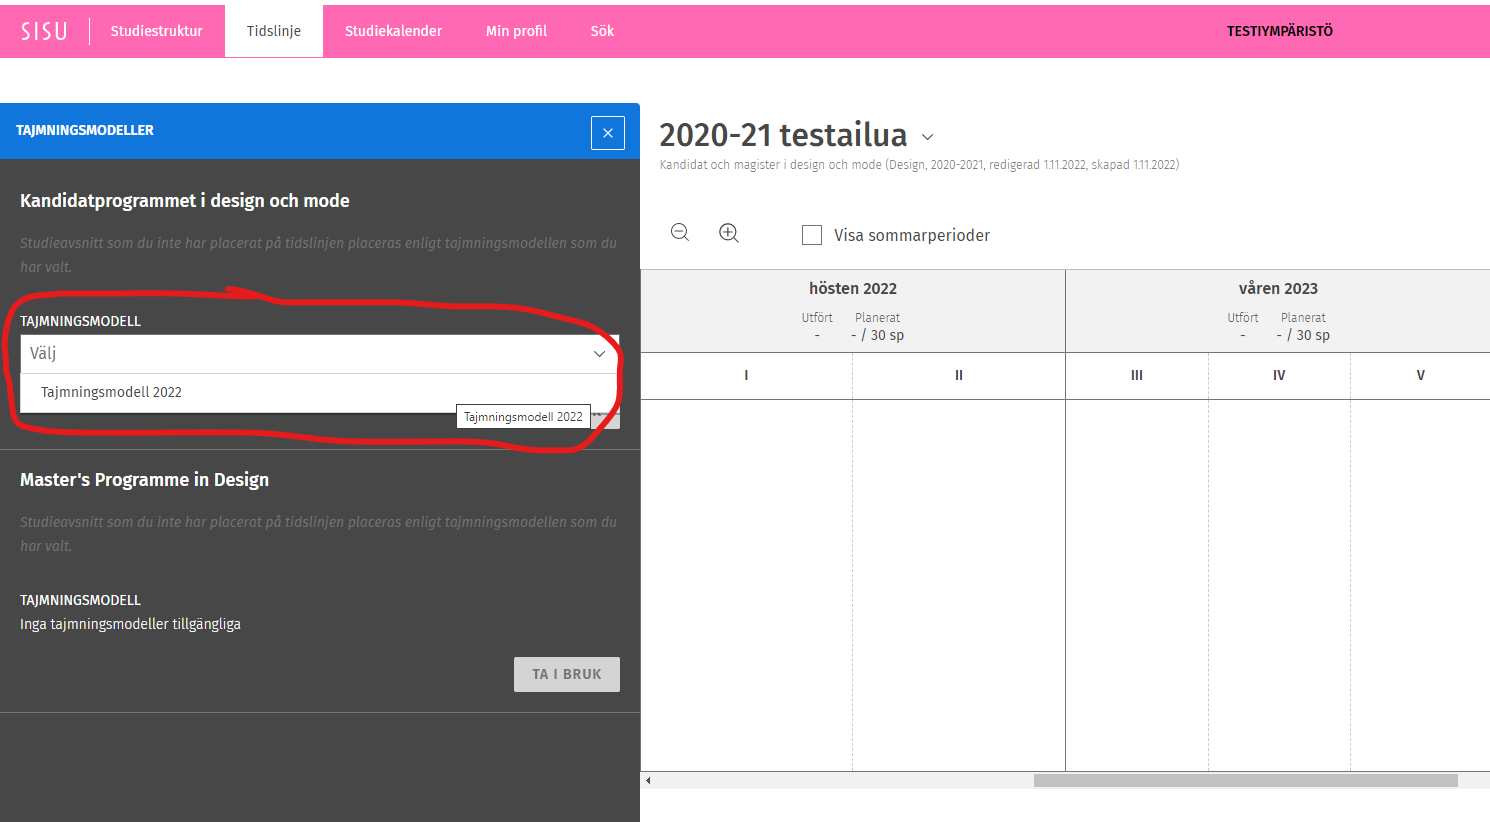Image resolution: width=1490 pixels, height=822 pixels.
Task: Switch to the Tidslinje tab
Action: point(274,31)
